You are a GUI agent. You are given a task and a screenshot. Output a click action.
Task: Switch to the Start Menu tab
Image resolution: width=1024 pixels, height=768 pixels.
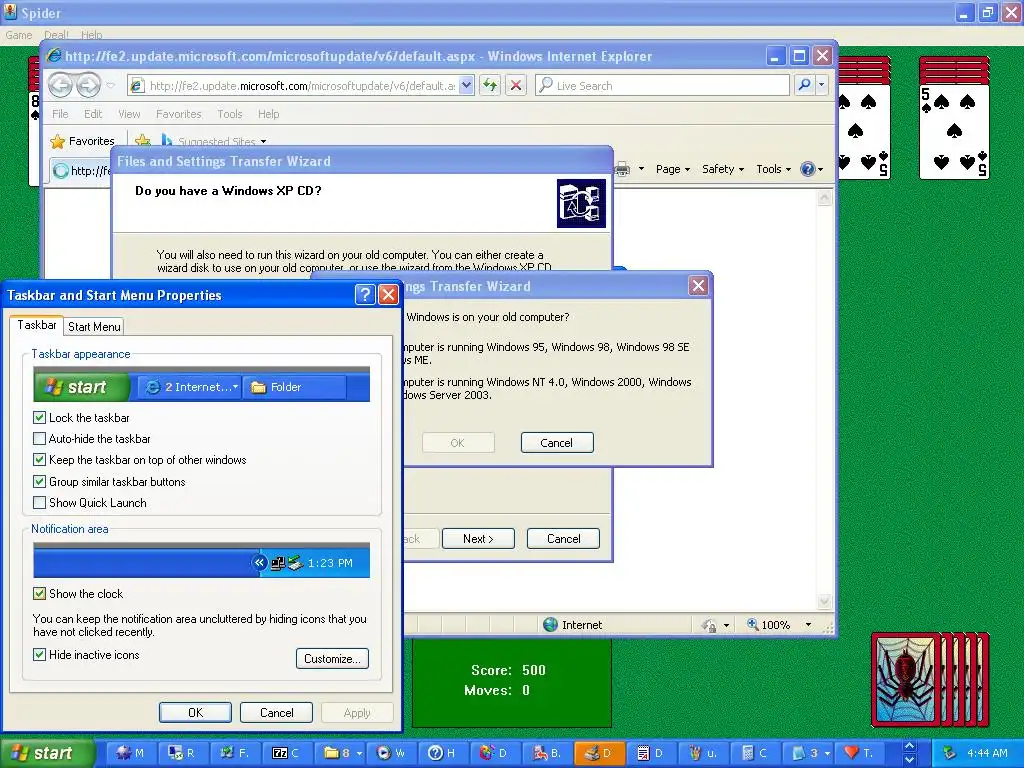(94, 327)
